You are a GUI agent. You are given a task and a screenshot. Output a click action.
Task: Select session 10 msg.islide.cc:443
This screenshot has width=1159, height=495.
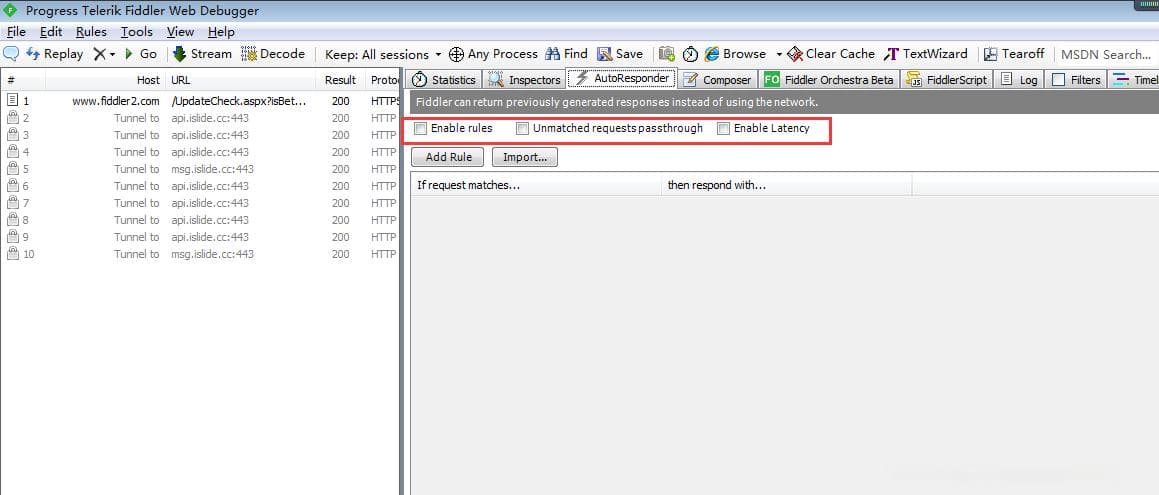[200, 254]
